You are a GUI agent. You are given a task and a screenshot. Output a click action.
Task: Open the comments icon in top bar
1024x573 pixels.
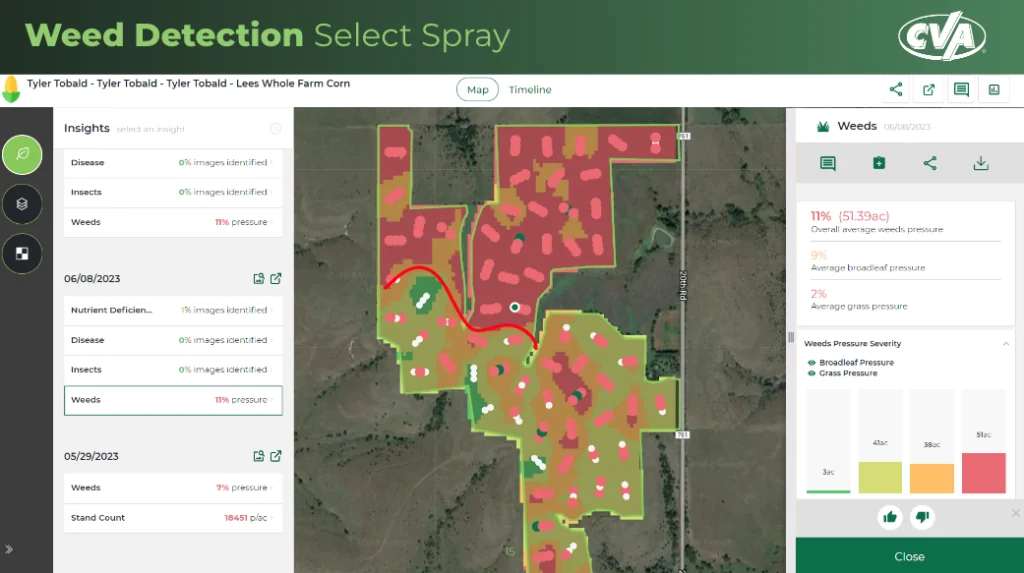point(961,90)
